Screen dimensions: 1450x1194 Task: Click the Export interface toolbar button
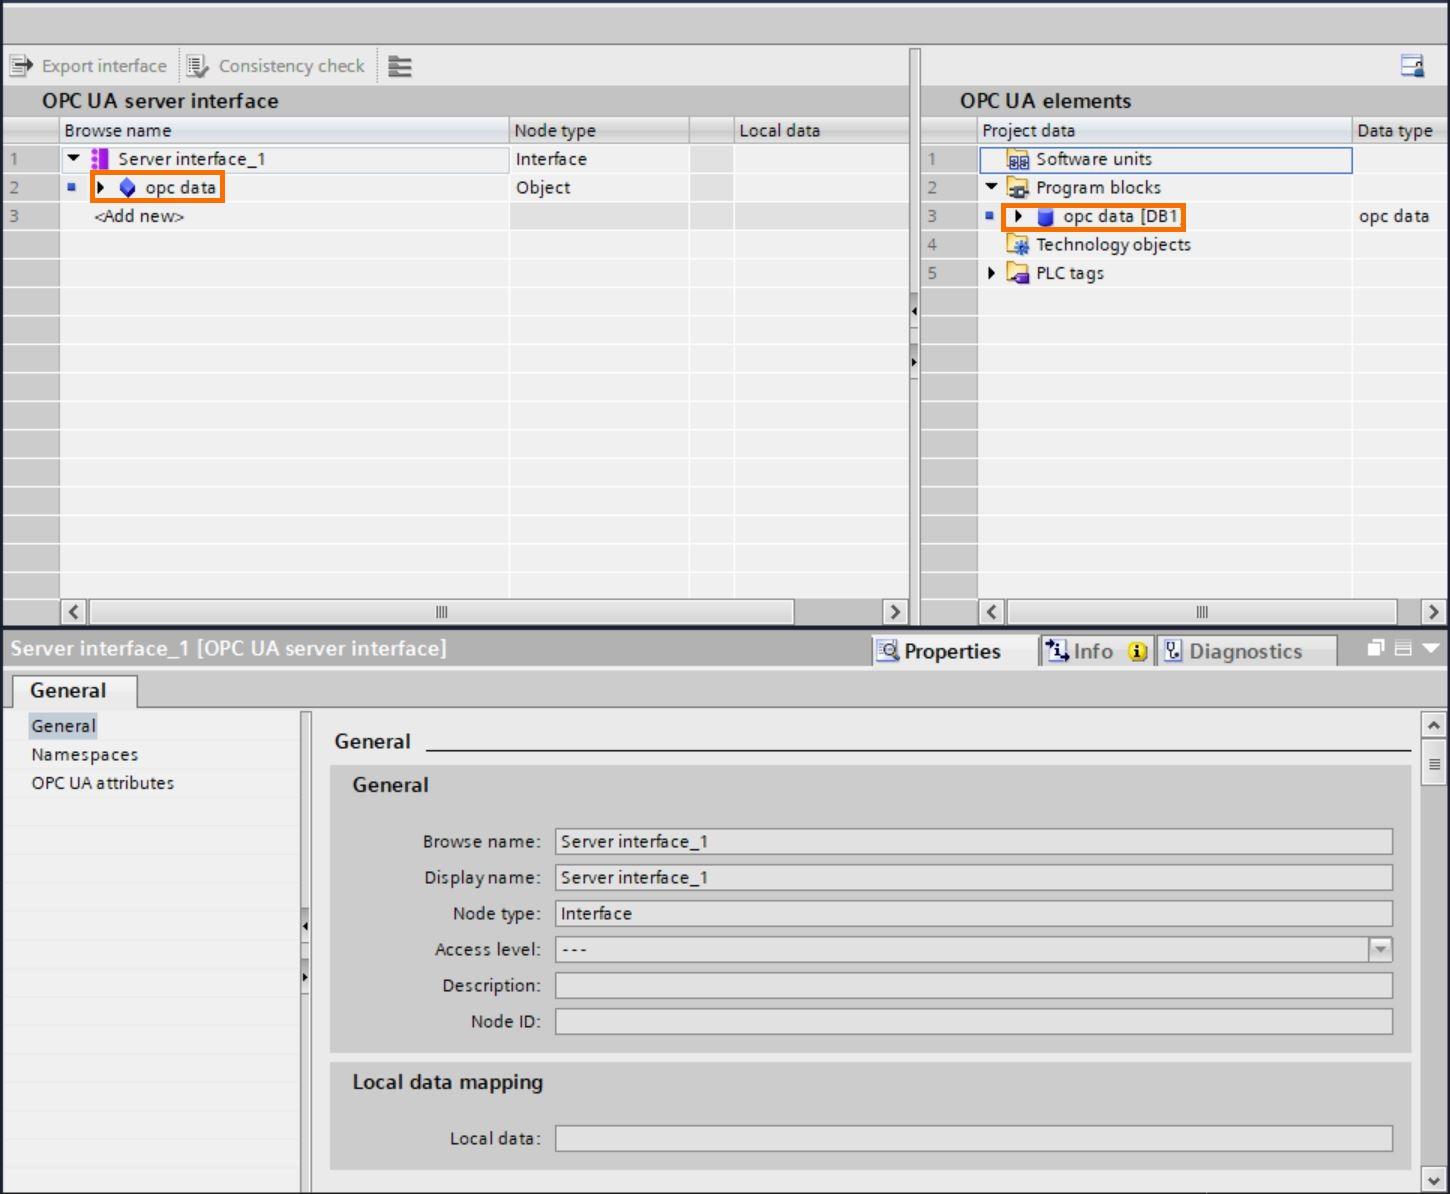(89, 66)
